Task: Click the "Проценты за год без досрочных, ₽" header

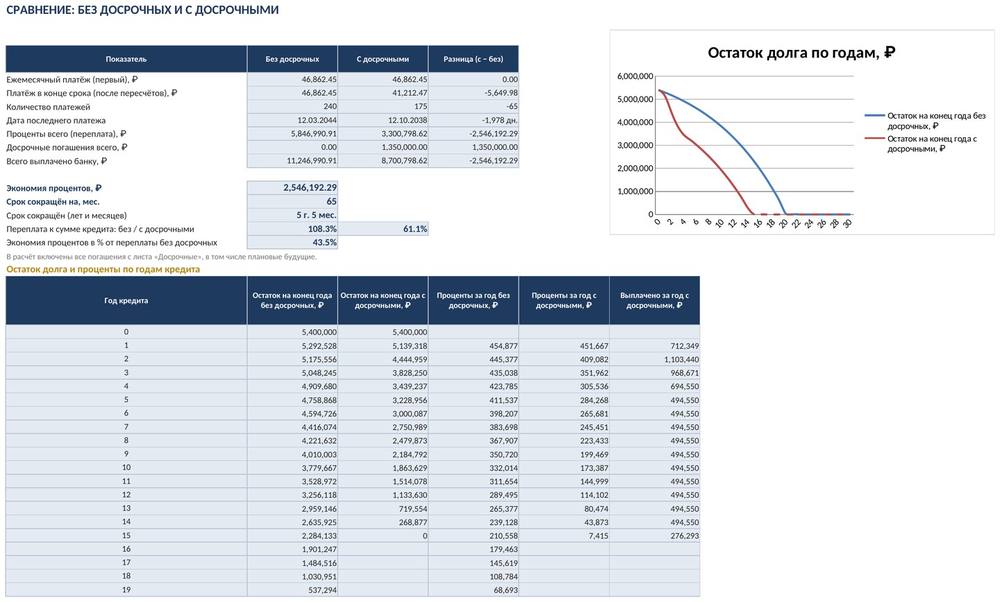Action: [473, 300]
